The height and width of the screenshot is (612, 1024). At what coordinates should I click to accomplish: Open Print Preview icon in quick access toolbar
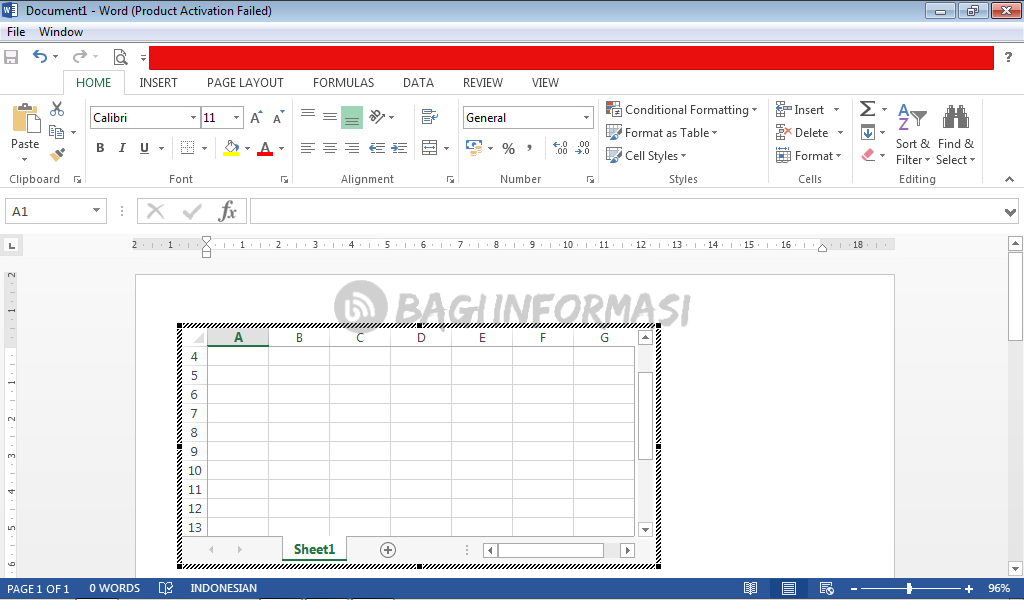[120, 57]
